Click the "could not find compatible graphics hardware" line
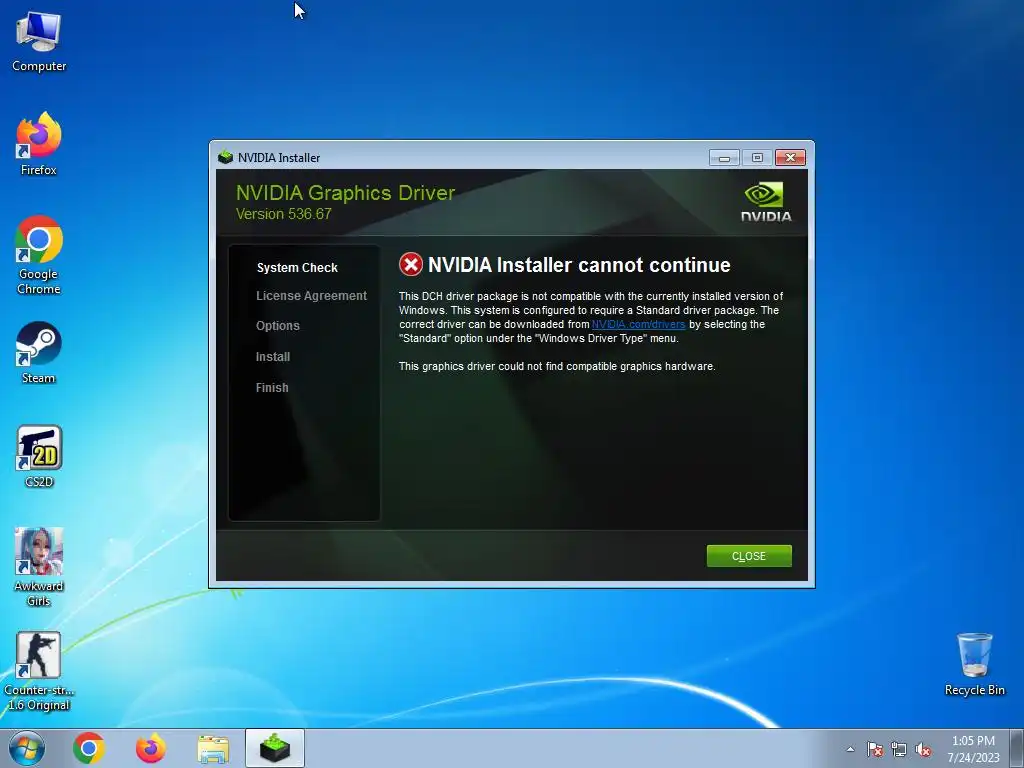This screenshot has height=768, width=1024. [x=557, y=366]
